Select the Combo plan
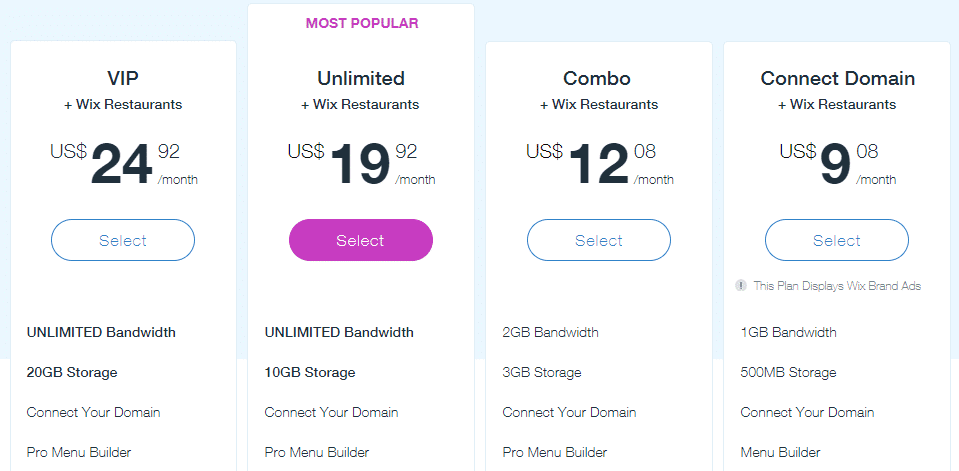The width and height of the screenshot is (959, 471). [599, 240]
